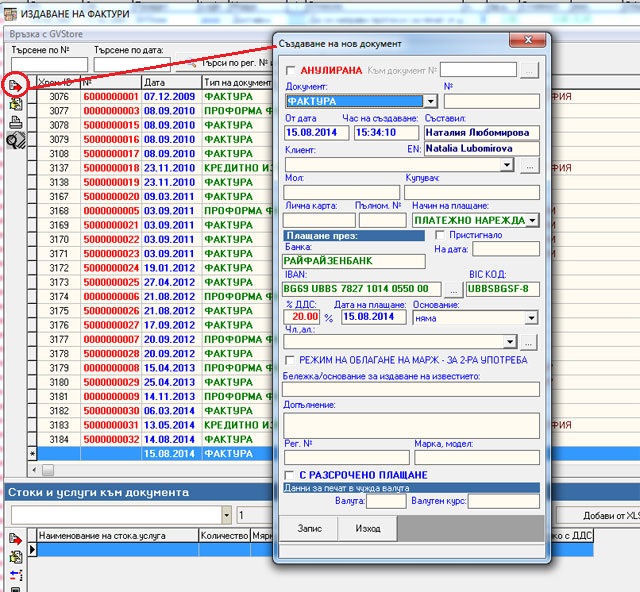Click the Мол field
This screenshot has width=640, height=592.
(341, 192)
